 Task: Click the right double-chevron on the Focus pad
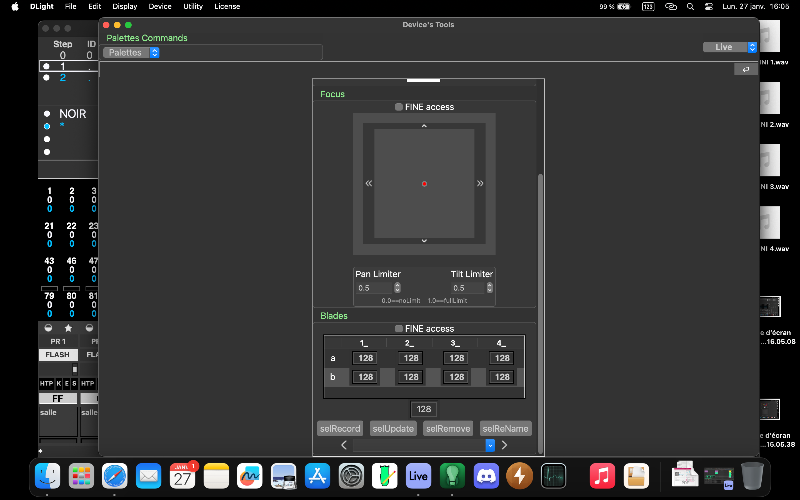(x=480, y=184)
